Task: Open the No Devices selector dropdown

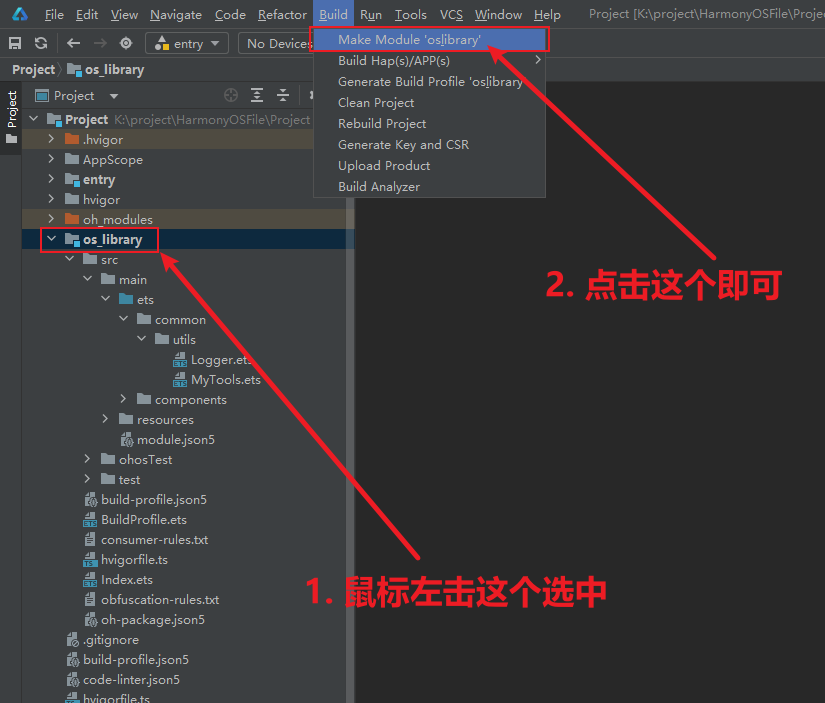Action: tap(276, 43)
